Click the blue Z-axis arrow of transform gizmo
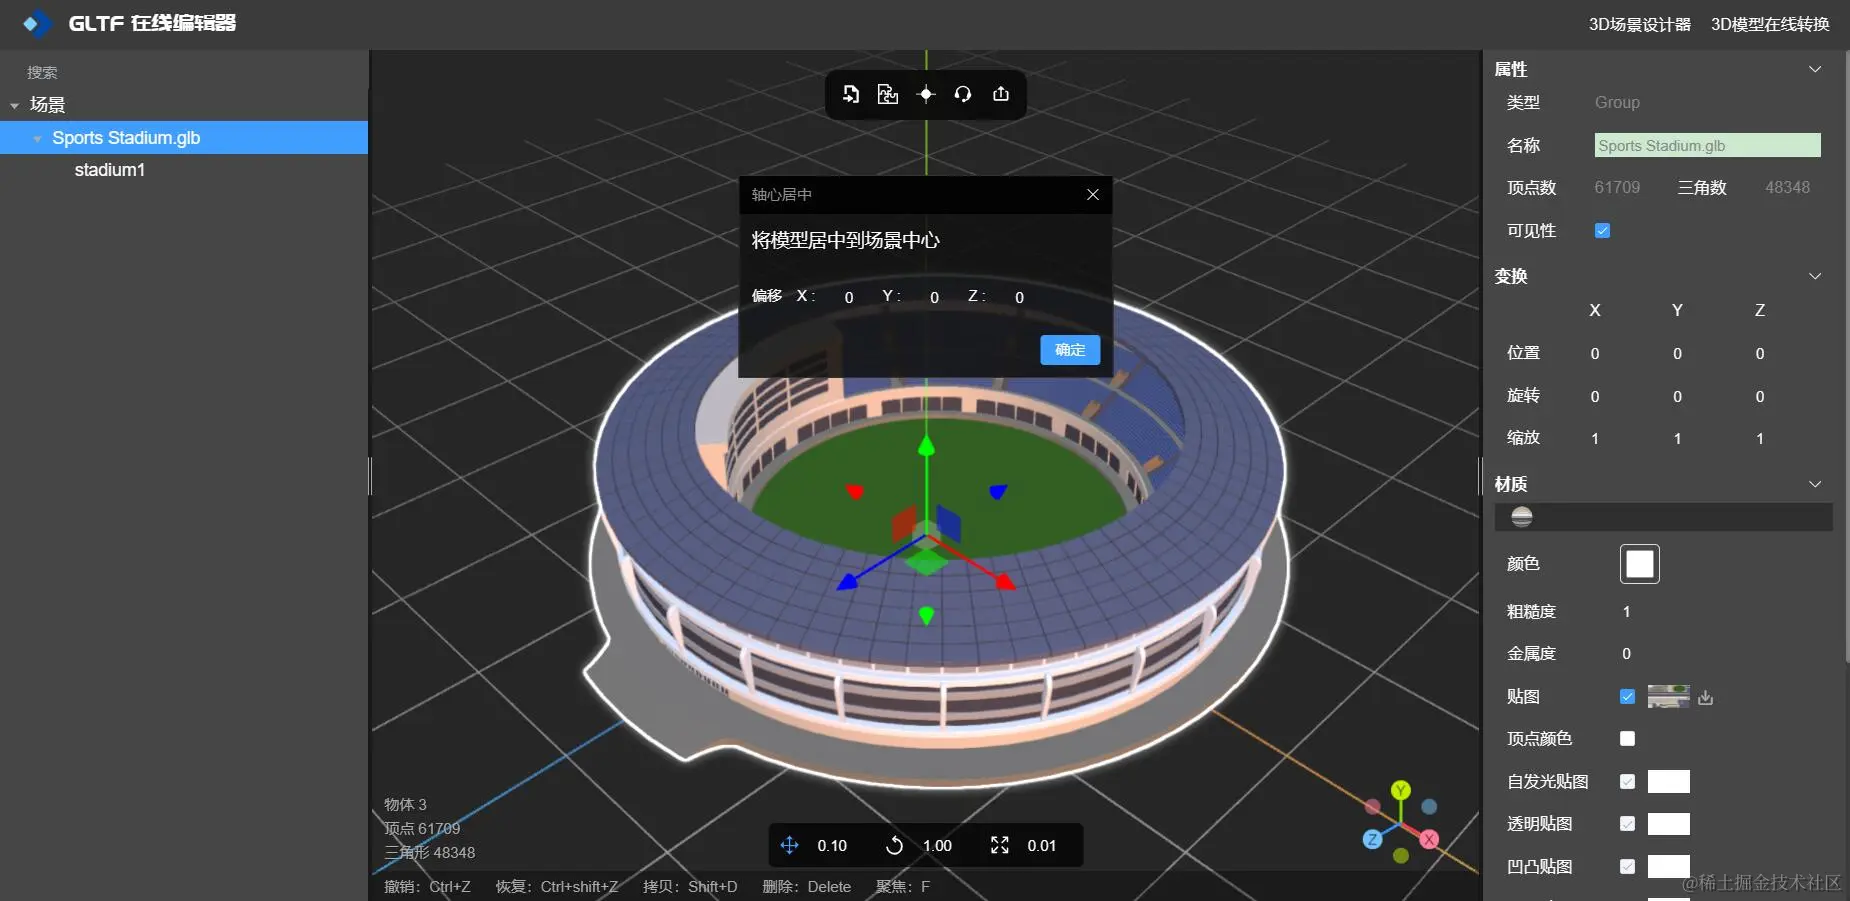 (x=847, y=582)
